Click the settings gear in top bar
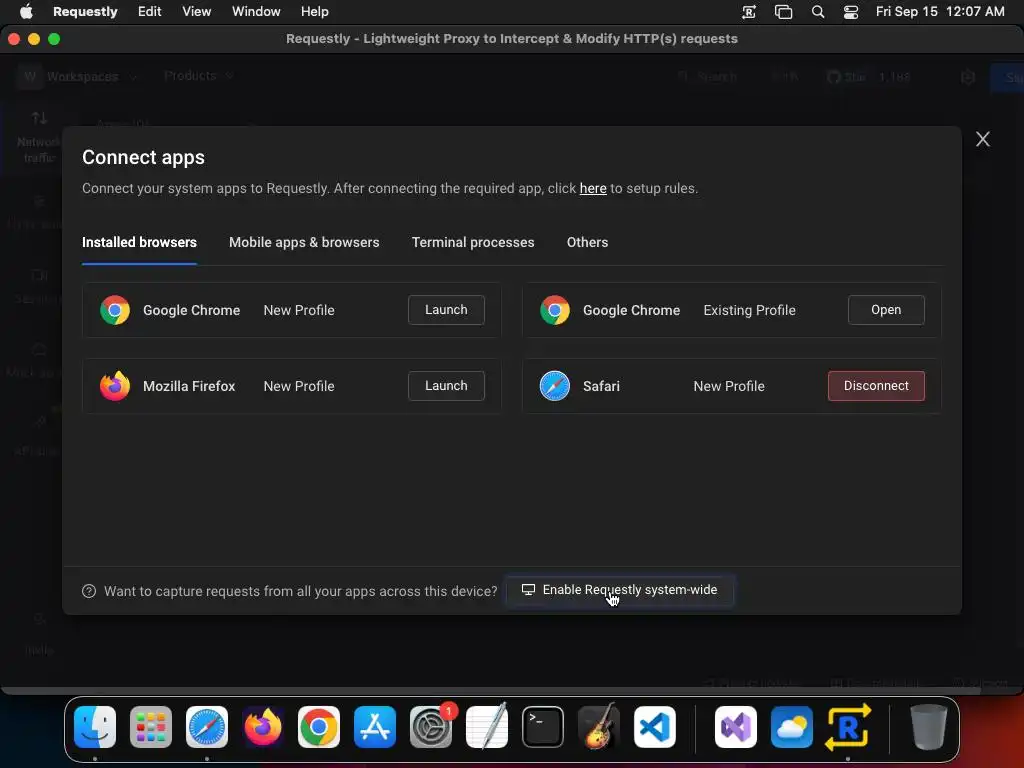Screen dimensions: 1024x768 pyautogui.click(x=968, y=77)
